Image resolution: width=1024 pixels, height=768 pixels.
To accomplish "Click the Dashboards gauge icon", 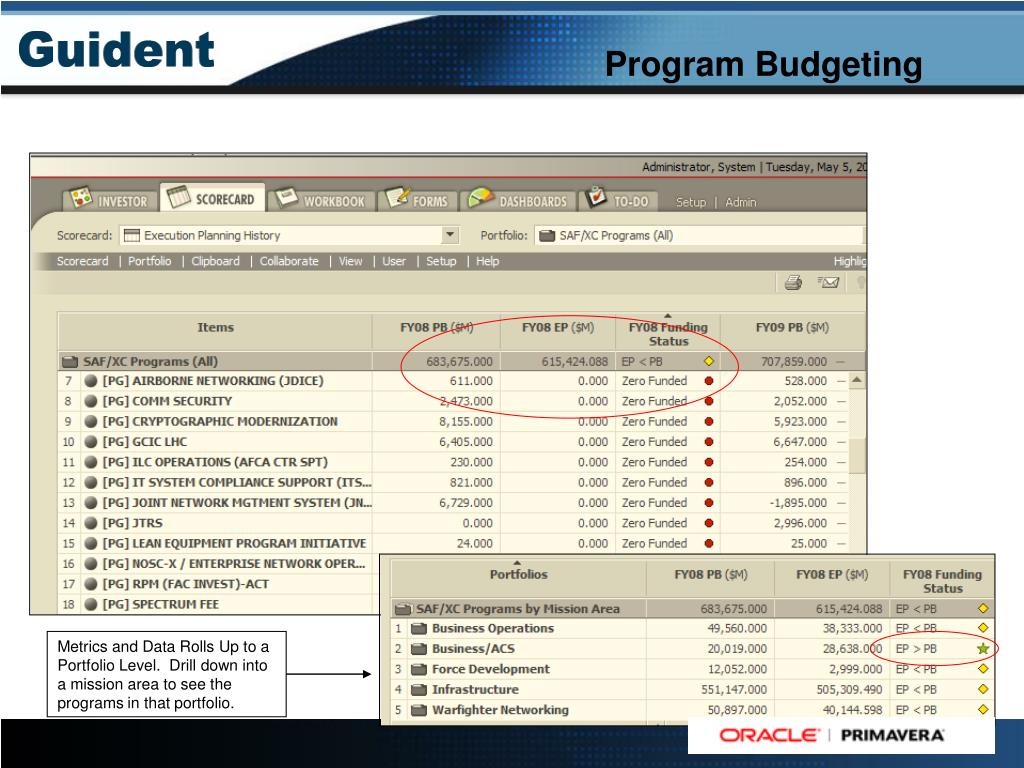I will (481, 198).
